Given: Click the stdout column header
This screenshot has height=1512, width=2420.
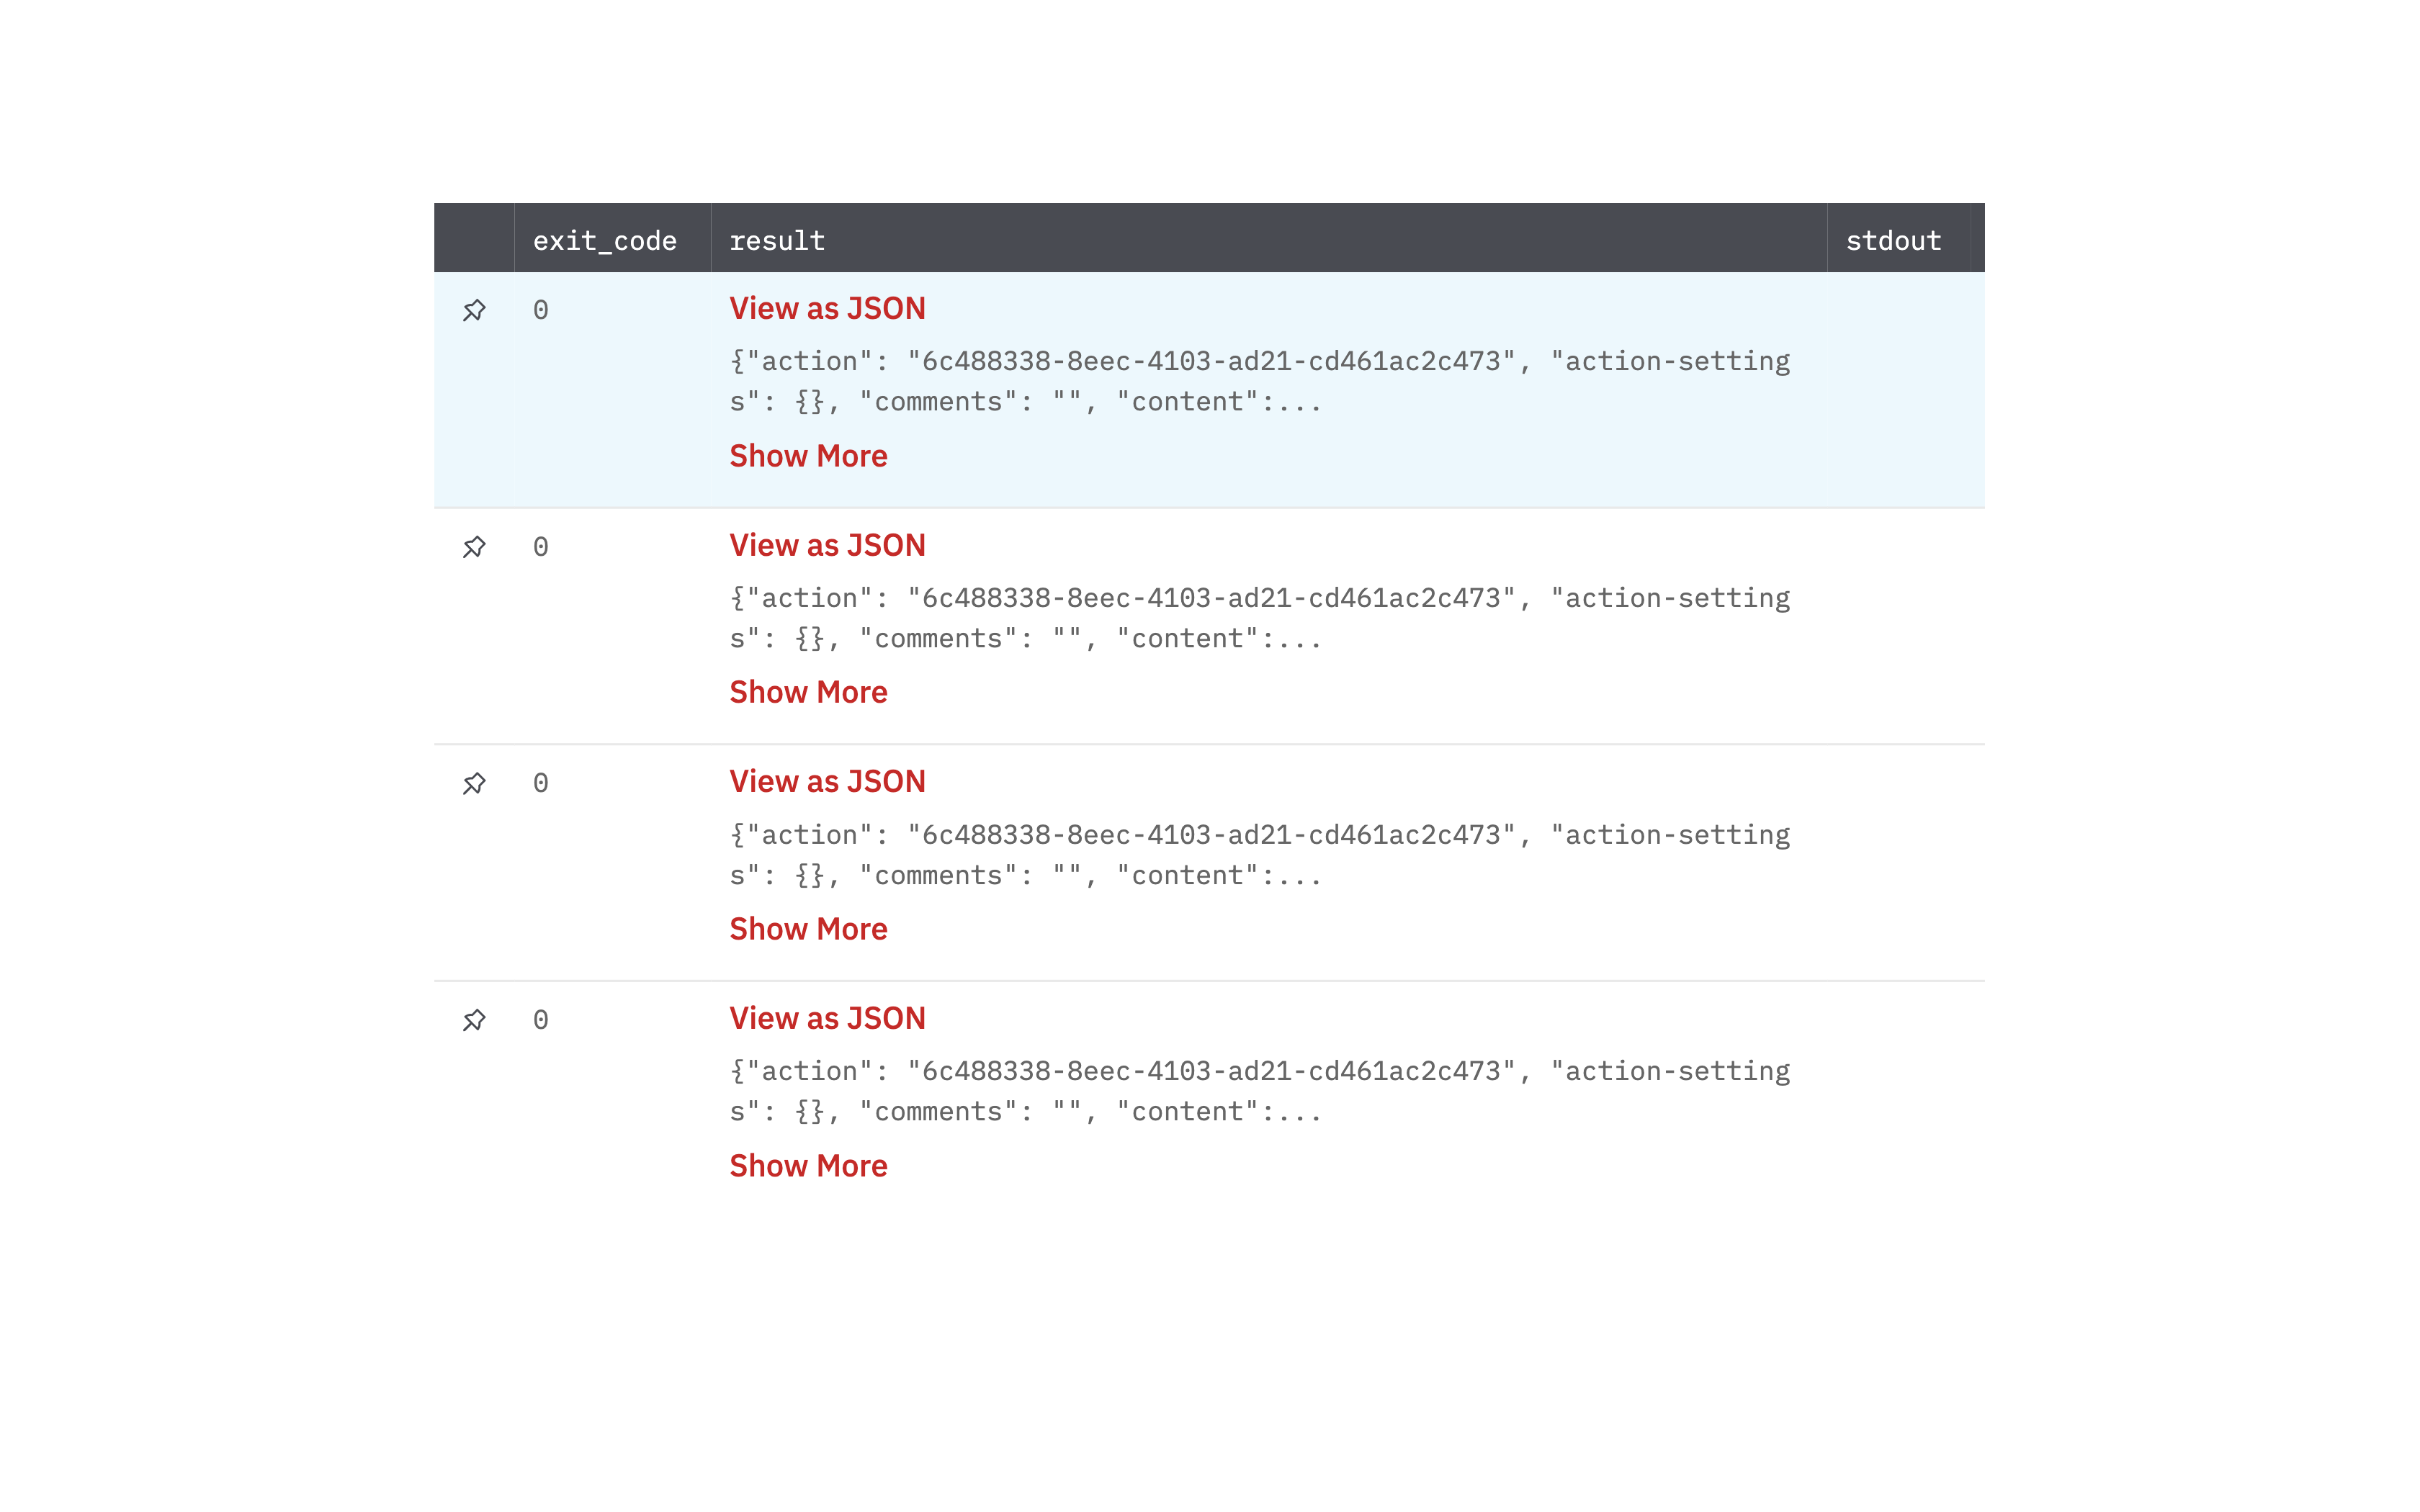Looking at the screenshot, I should [x=1893, y=241].
